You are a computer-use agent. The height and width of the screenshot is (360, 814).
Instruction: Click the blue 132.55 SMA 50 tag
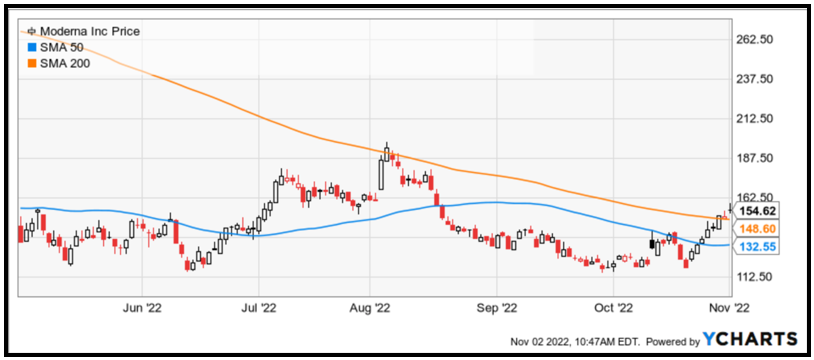point(758,248)
